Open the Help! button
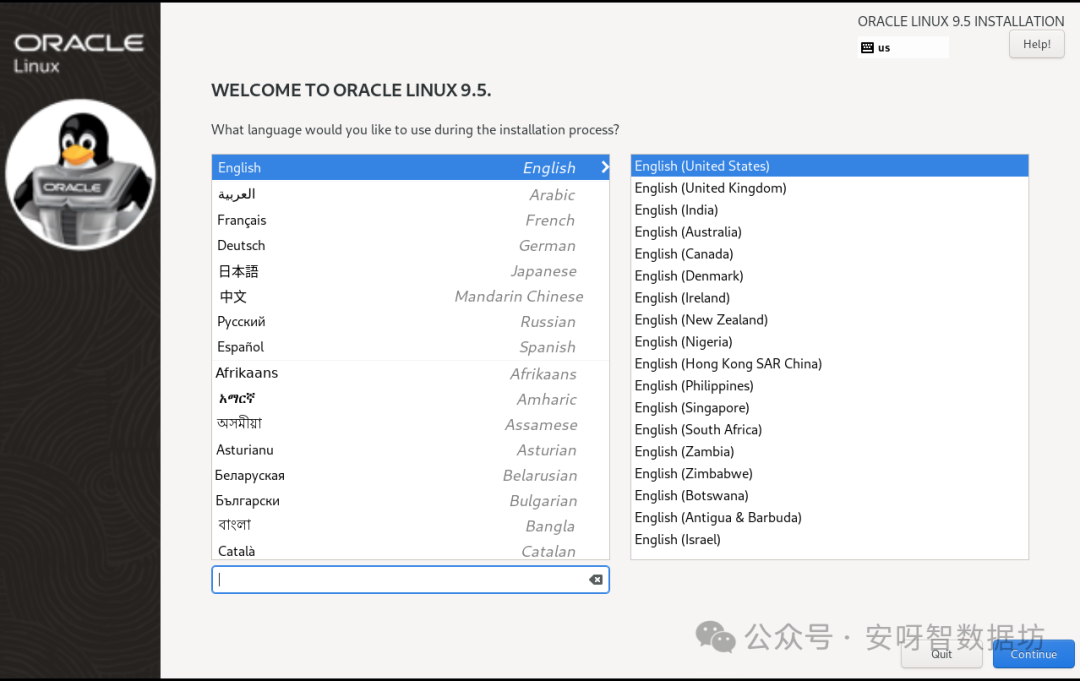The width and height of the screenshot is (1080, 681). (x=1037, y=44)
